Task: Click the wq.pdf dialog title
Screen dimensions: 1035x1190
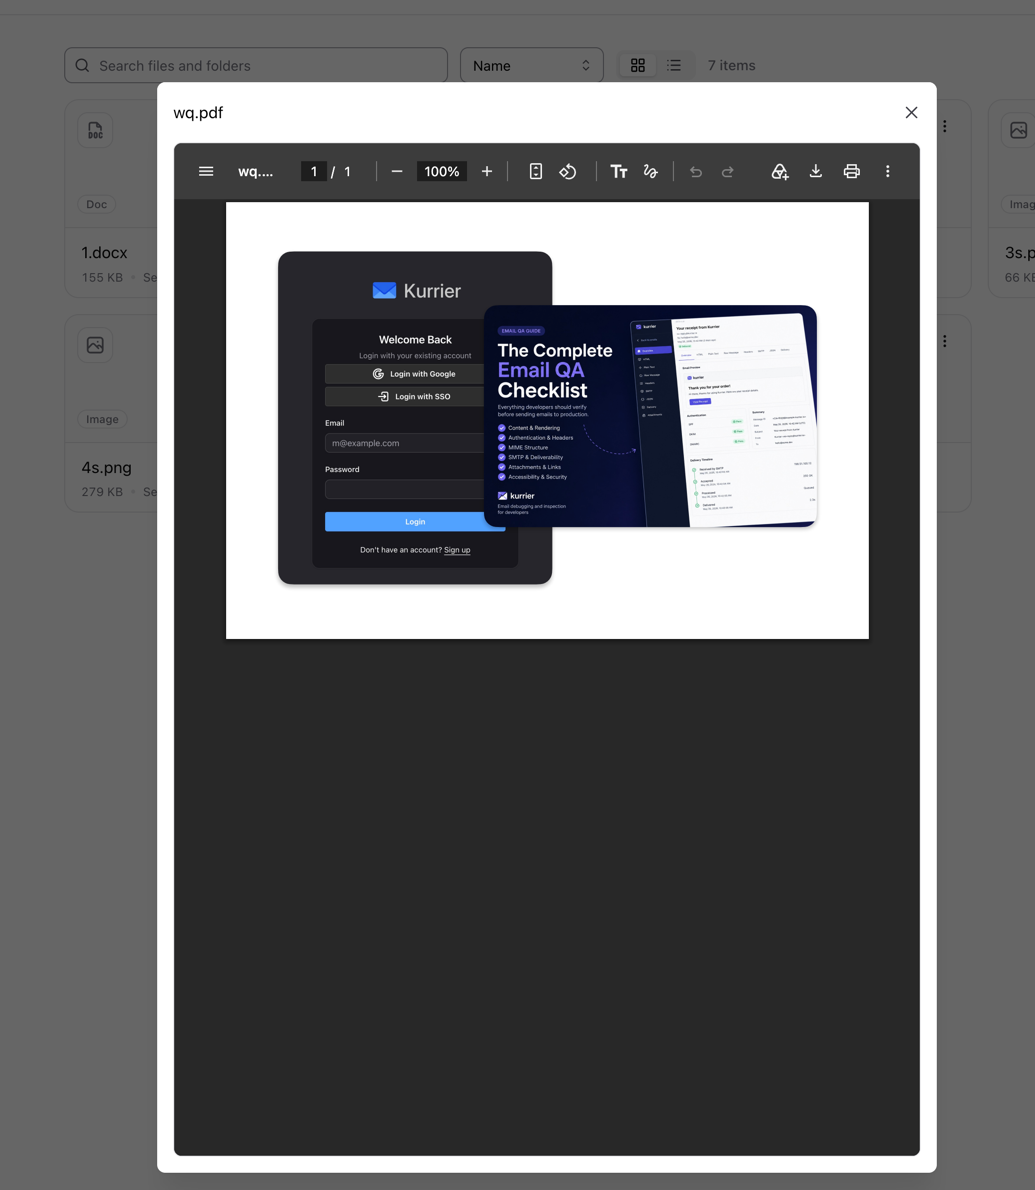Action: coord(198,112)
